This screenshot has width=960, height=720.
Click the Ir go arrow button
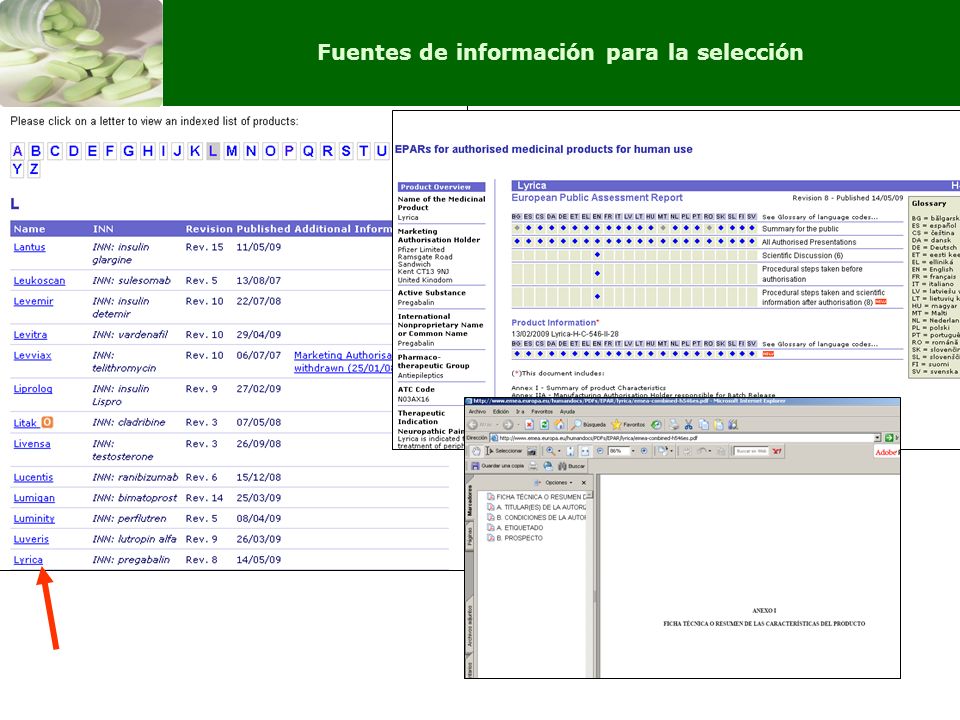point(888,438)
